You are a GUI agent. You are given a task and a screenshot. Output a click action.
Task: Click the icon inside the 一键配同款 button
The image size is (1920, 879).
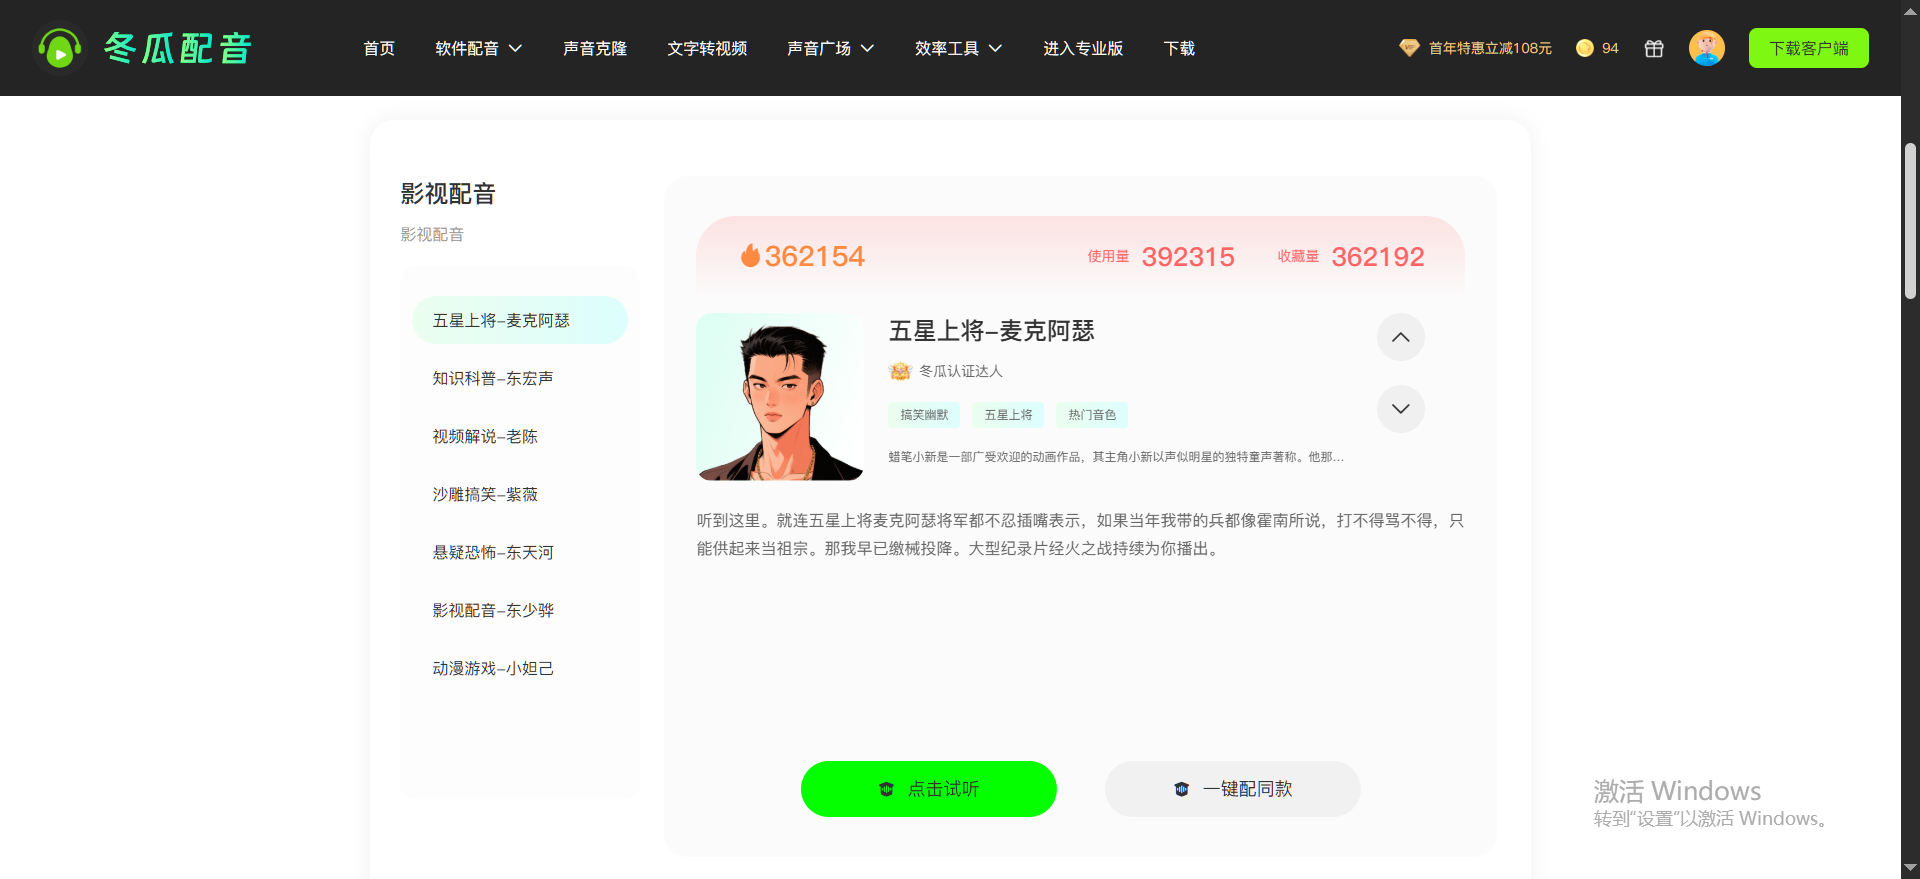pos(1182,789)
